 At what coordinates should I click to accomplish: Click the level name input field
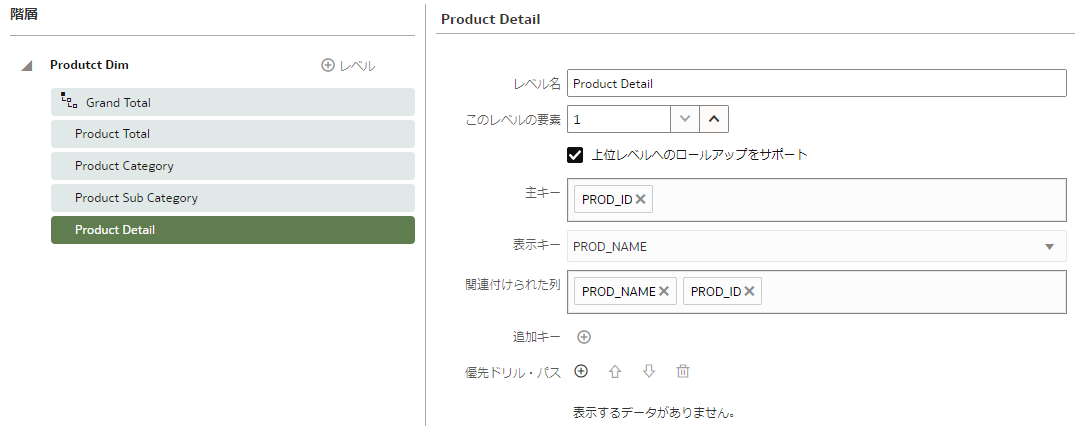(816, 84)
